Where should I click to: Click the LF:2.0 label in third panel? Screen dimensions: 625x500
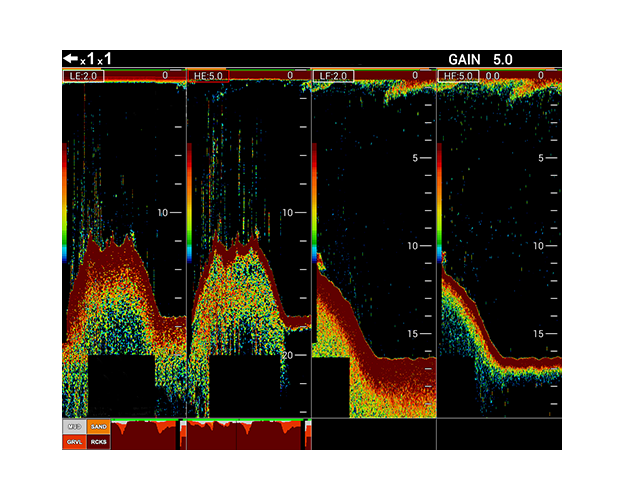(x=332, y=75)
